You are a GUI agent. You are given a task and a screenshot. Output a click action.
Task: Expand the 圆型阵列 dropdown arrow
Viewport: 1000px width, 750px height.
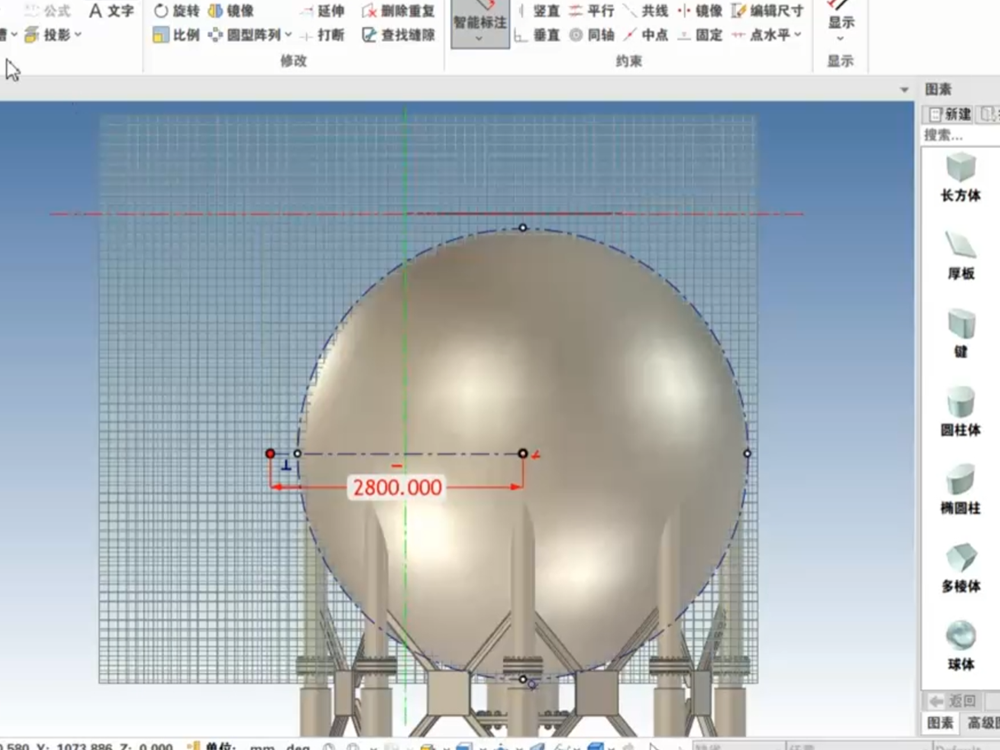(x=288, y=35)
